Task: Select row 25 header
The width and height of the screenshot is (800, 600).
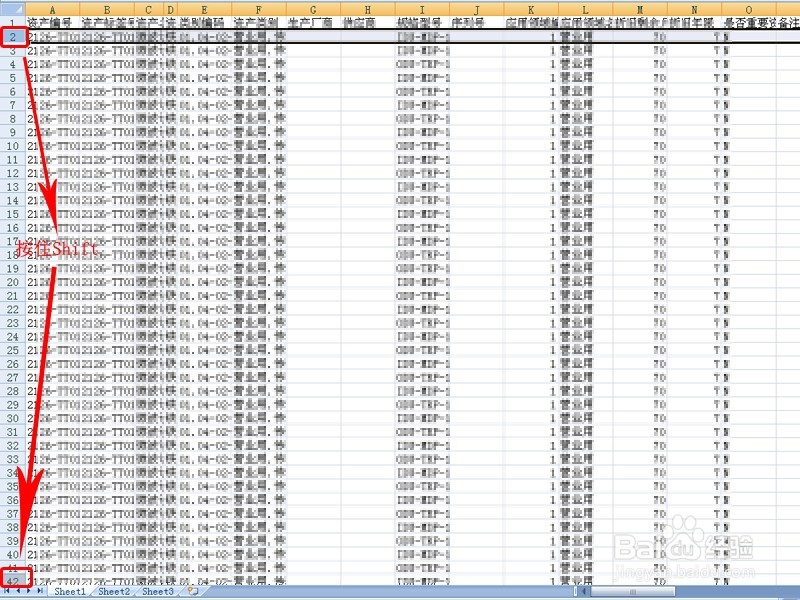Action: (12, 350)
